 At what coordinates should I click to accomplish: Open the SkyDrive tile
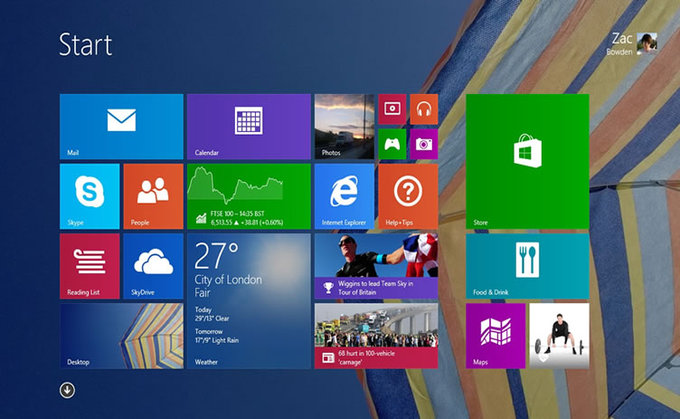(152, 266)
